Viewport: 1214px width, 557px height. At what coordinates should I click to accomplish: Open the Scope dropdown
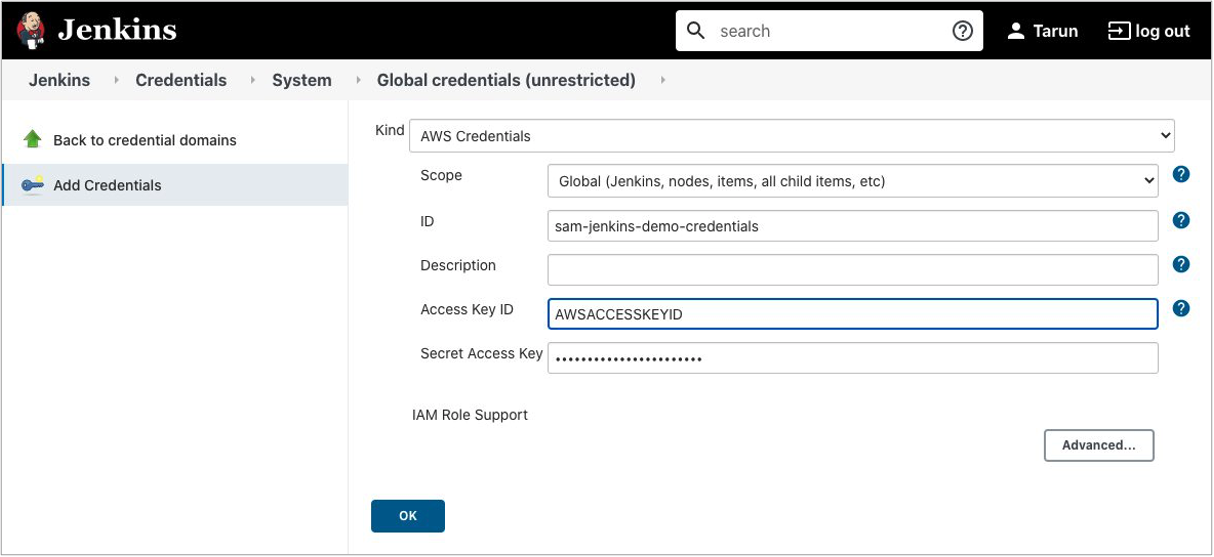point(853,181)
